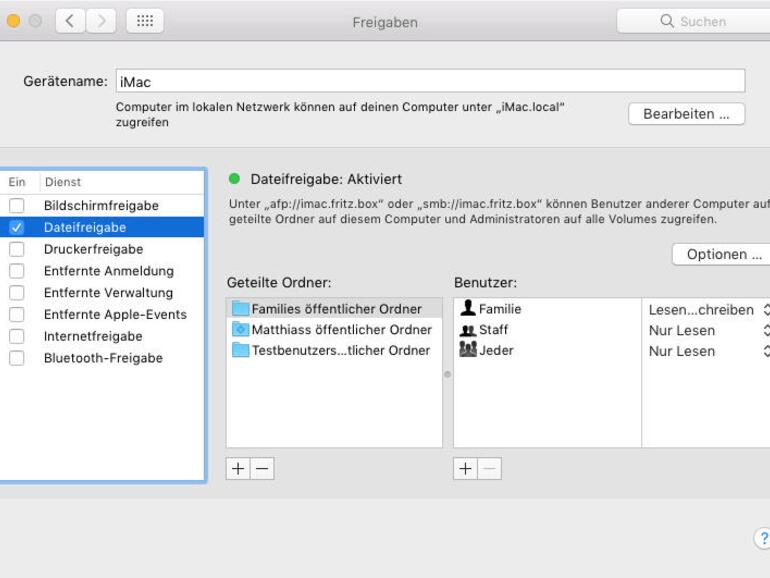Open the Nur Lesen dropdown for Jeder
The image size is (770, 578).
[x=708, y=351]
